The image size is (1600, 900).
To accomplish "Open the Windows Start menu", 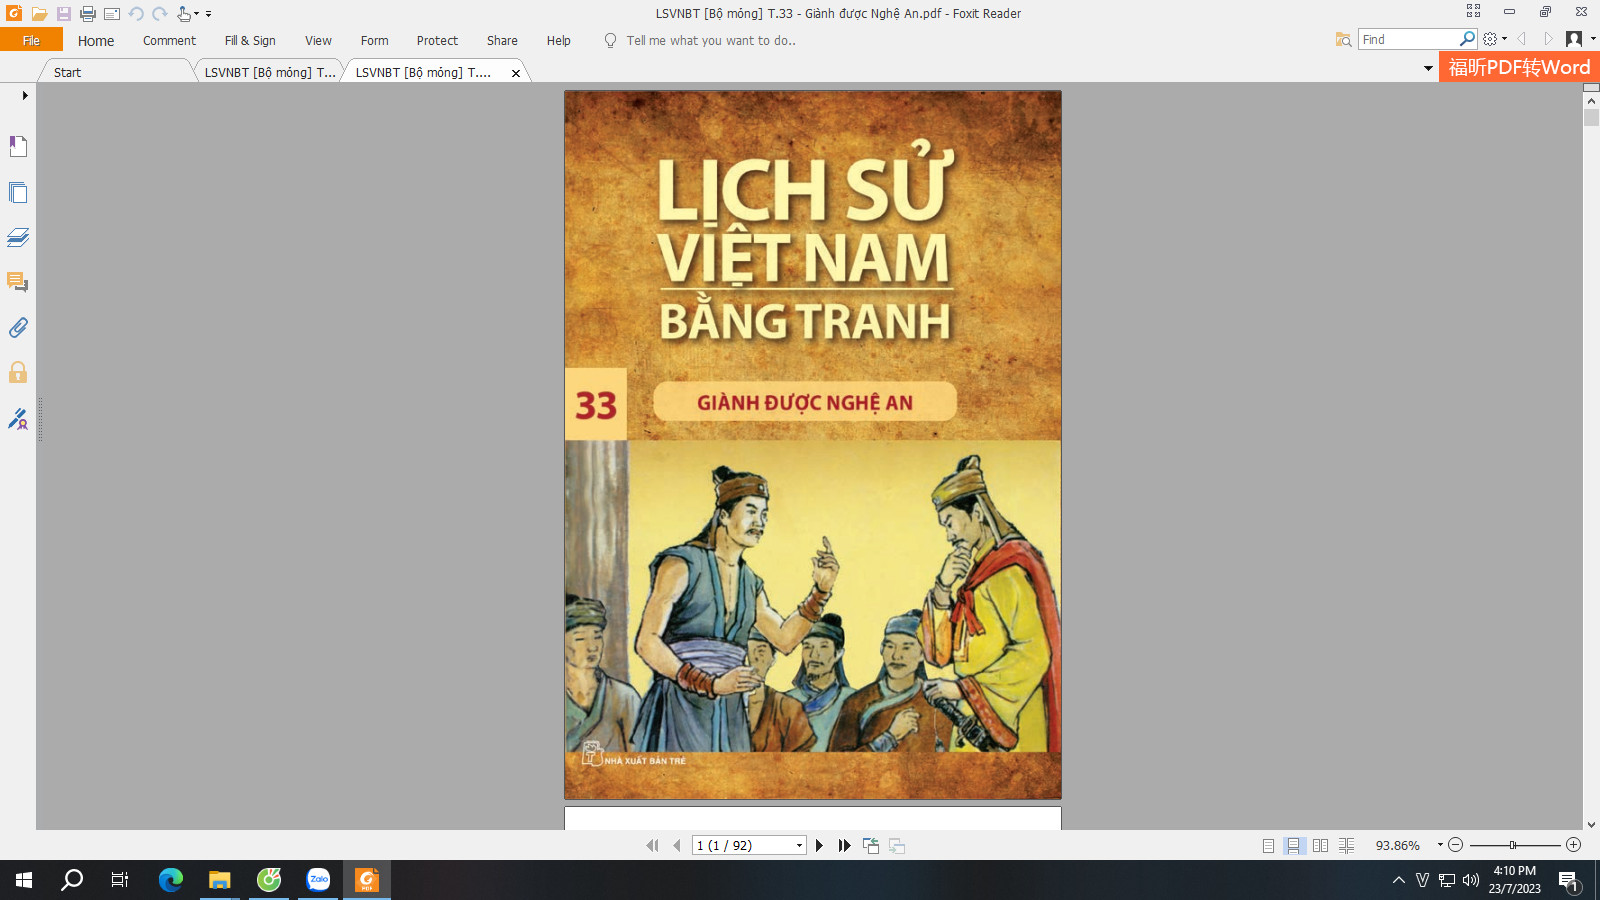I will [24, 880].
